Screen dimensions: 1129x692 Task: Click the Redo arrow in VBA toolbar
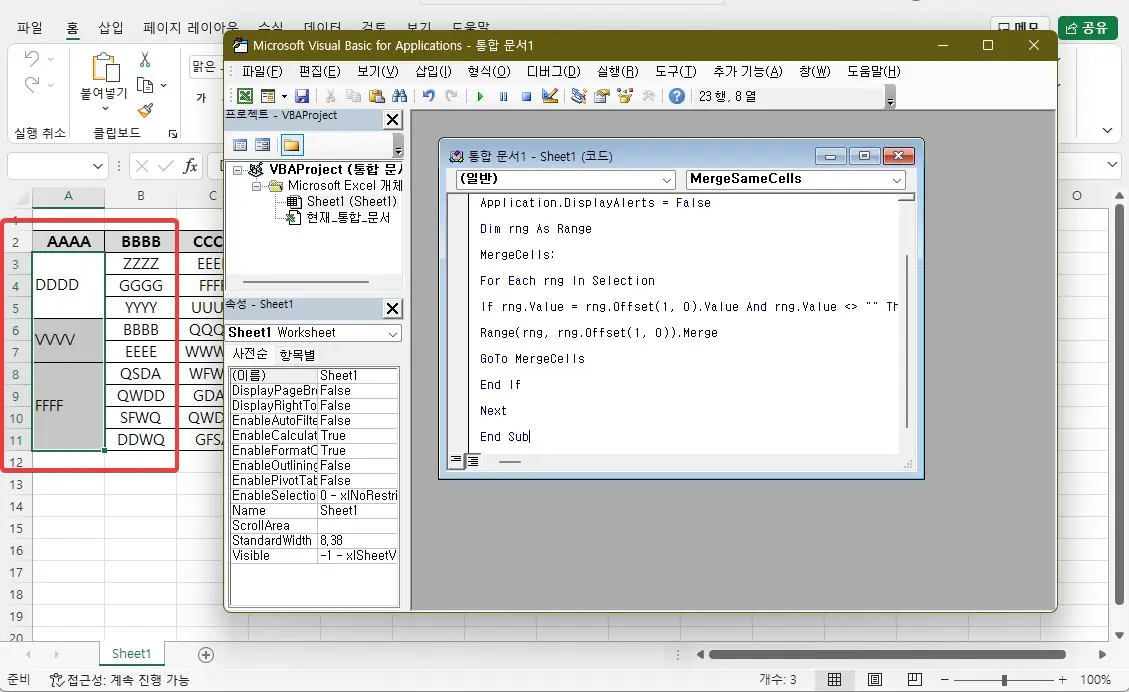pyautogui.click(x=451, y=96)
